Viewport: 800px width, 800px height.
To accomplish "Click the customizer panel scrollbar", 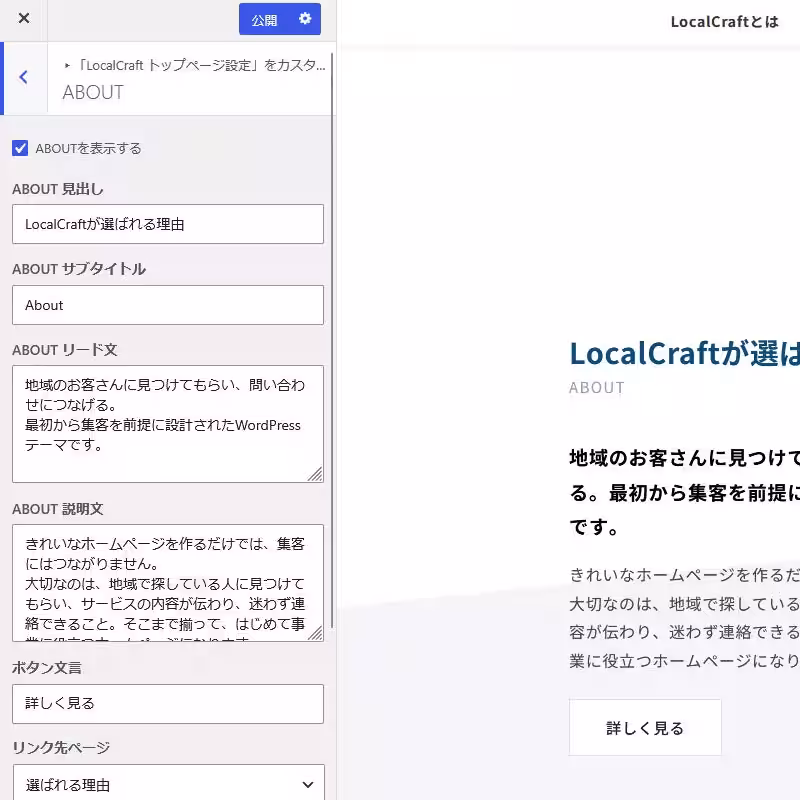I will coord(333,339).
